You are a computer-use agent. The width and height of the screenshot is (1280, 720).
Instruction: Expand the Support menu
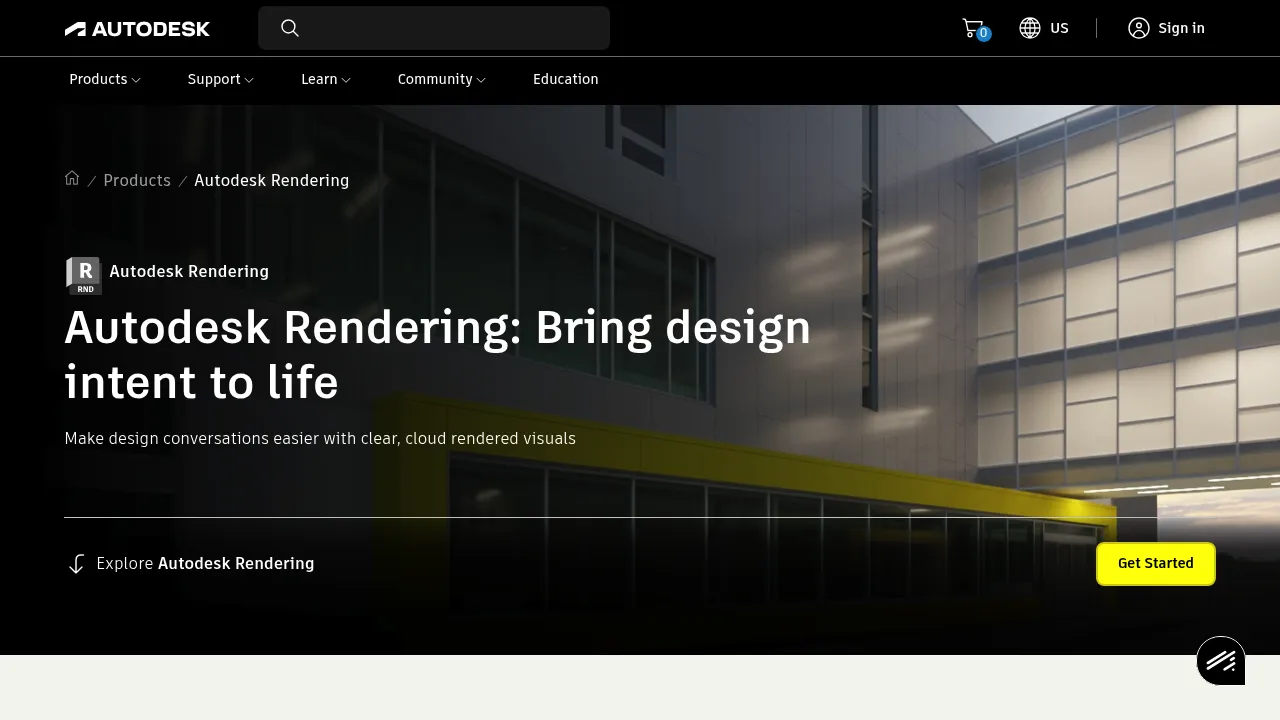(221, 79)
